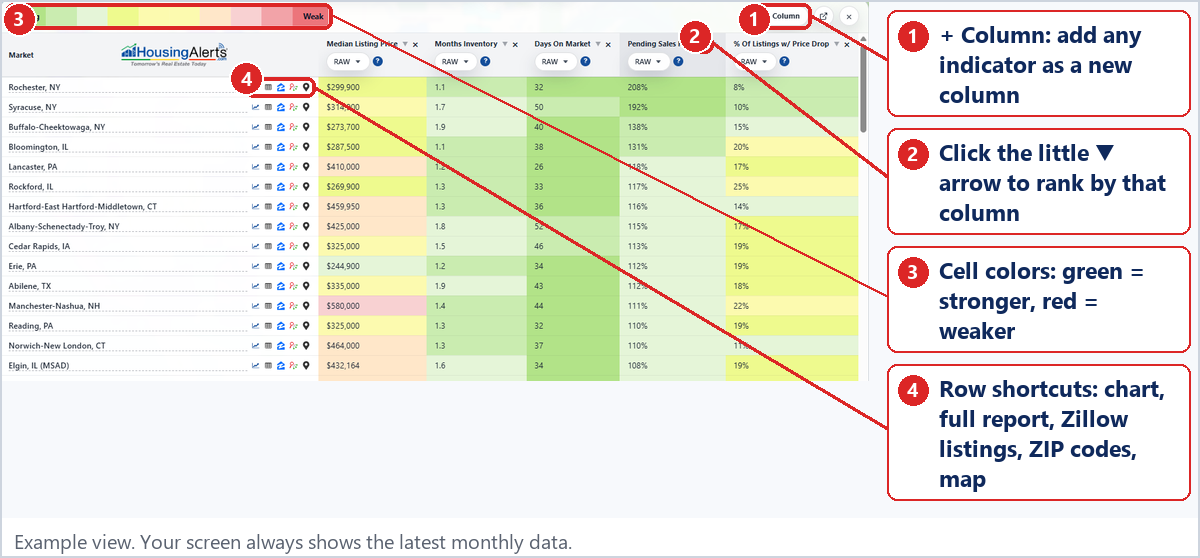Open RAW dropdown under Pending Sales
The width and height of the screenshot is (1200, 558).
(649, 61)
